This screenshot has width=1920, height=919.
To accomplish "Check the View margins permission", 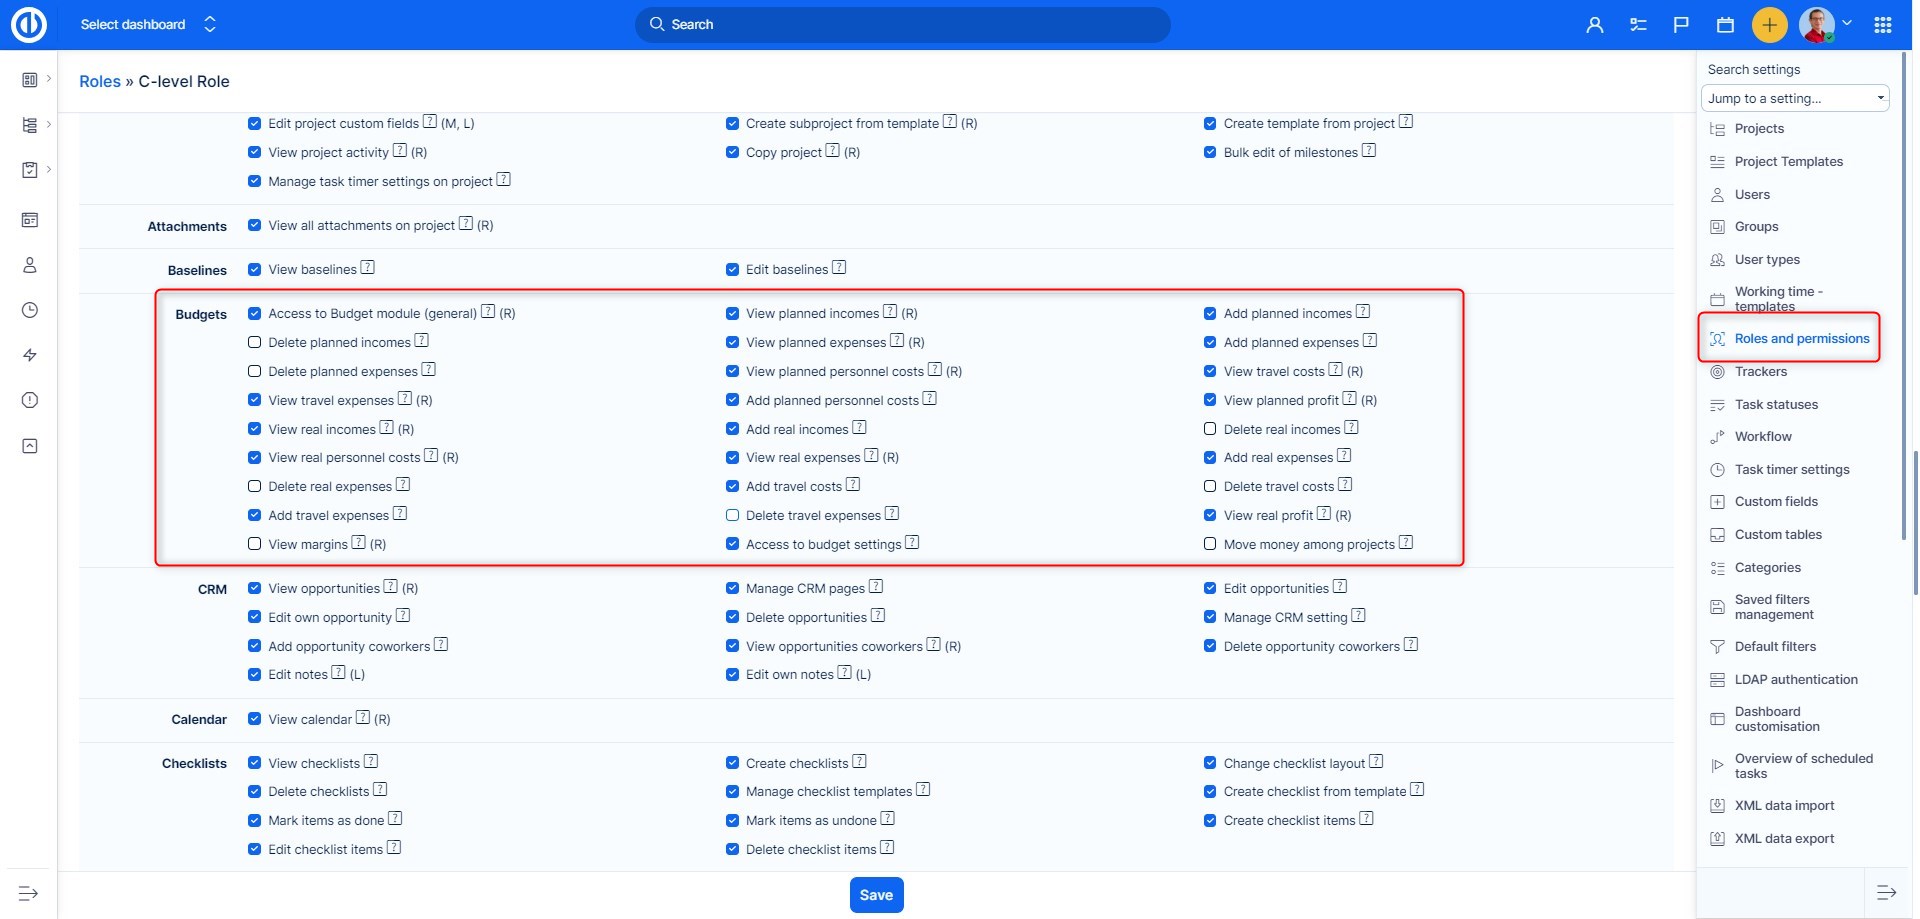I will pyautogui.click(x=255, y=544).
